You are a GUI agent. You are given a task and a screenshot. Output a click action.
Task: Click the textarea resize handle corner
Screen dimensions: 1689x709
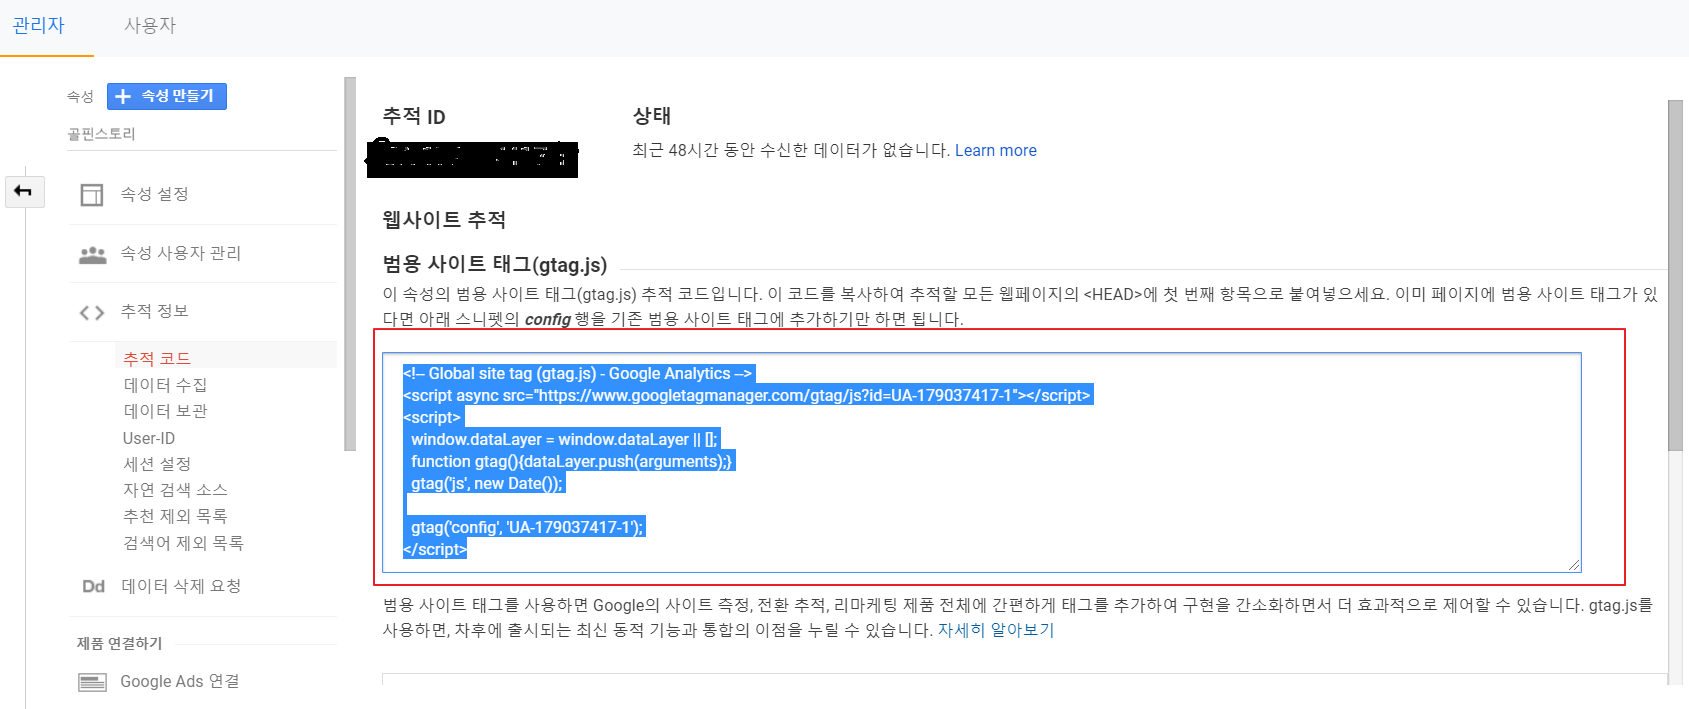(x=1574, y=565)
